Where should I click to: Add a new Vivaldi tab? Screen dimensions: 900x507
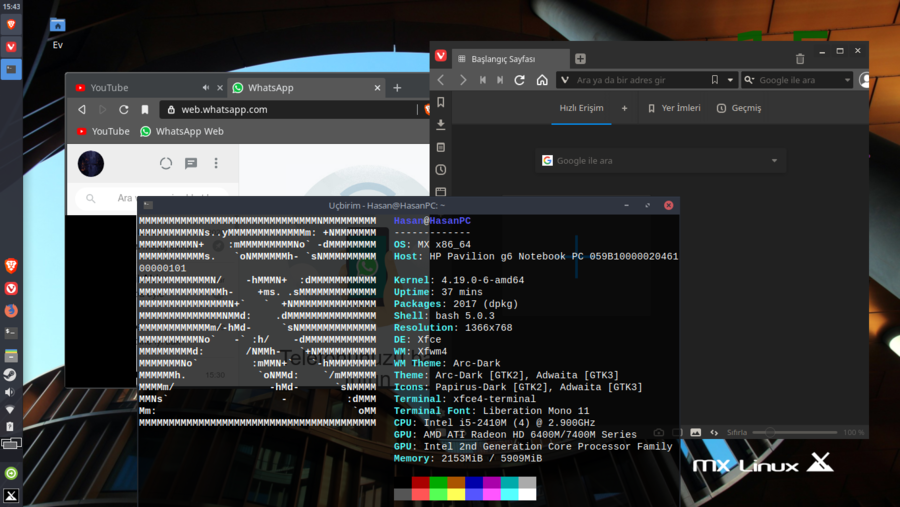580,59
